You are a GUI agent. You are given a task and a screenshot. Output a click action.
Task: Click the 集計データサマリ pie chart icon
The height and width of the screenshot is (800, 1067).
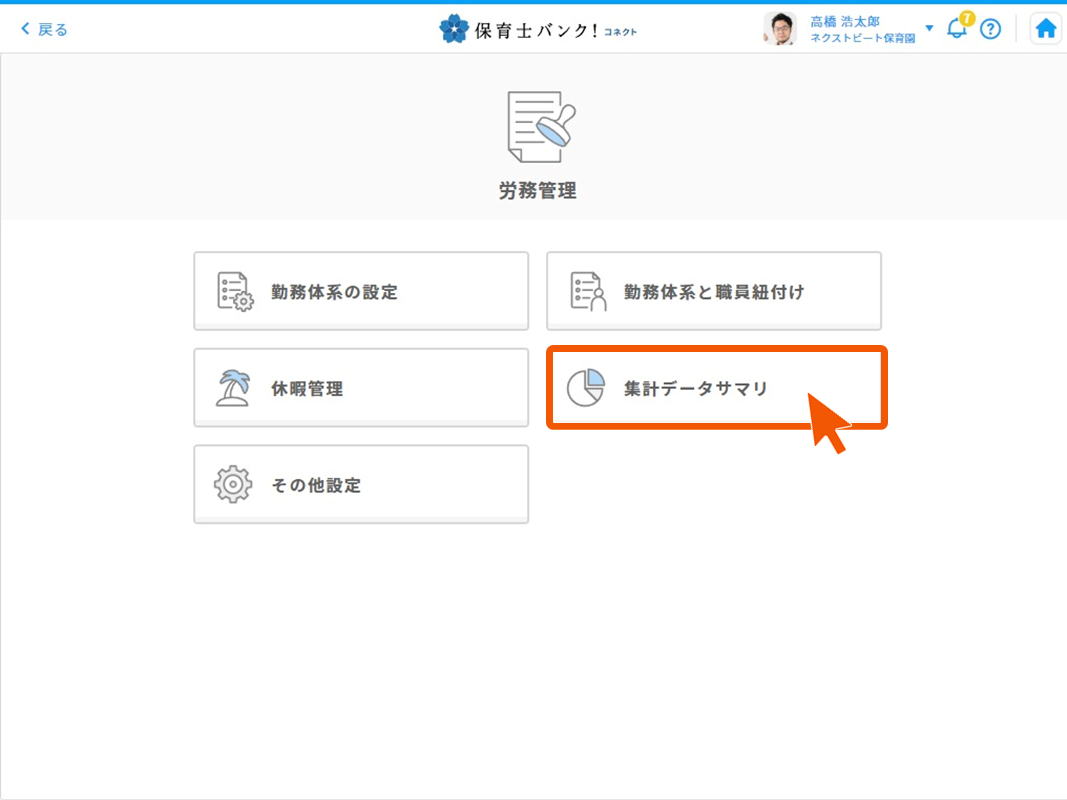tap(586, 388)
